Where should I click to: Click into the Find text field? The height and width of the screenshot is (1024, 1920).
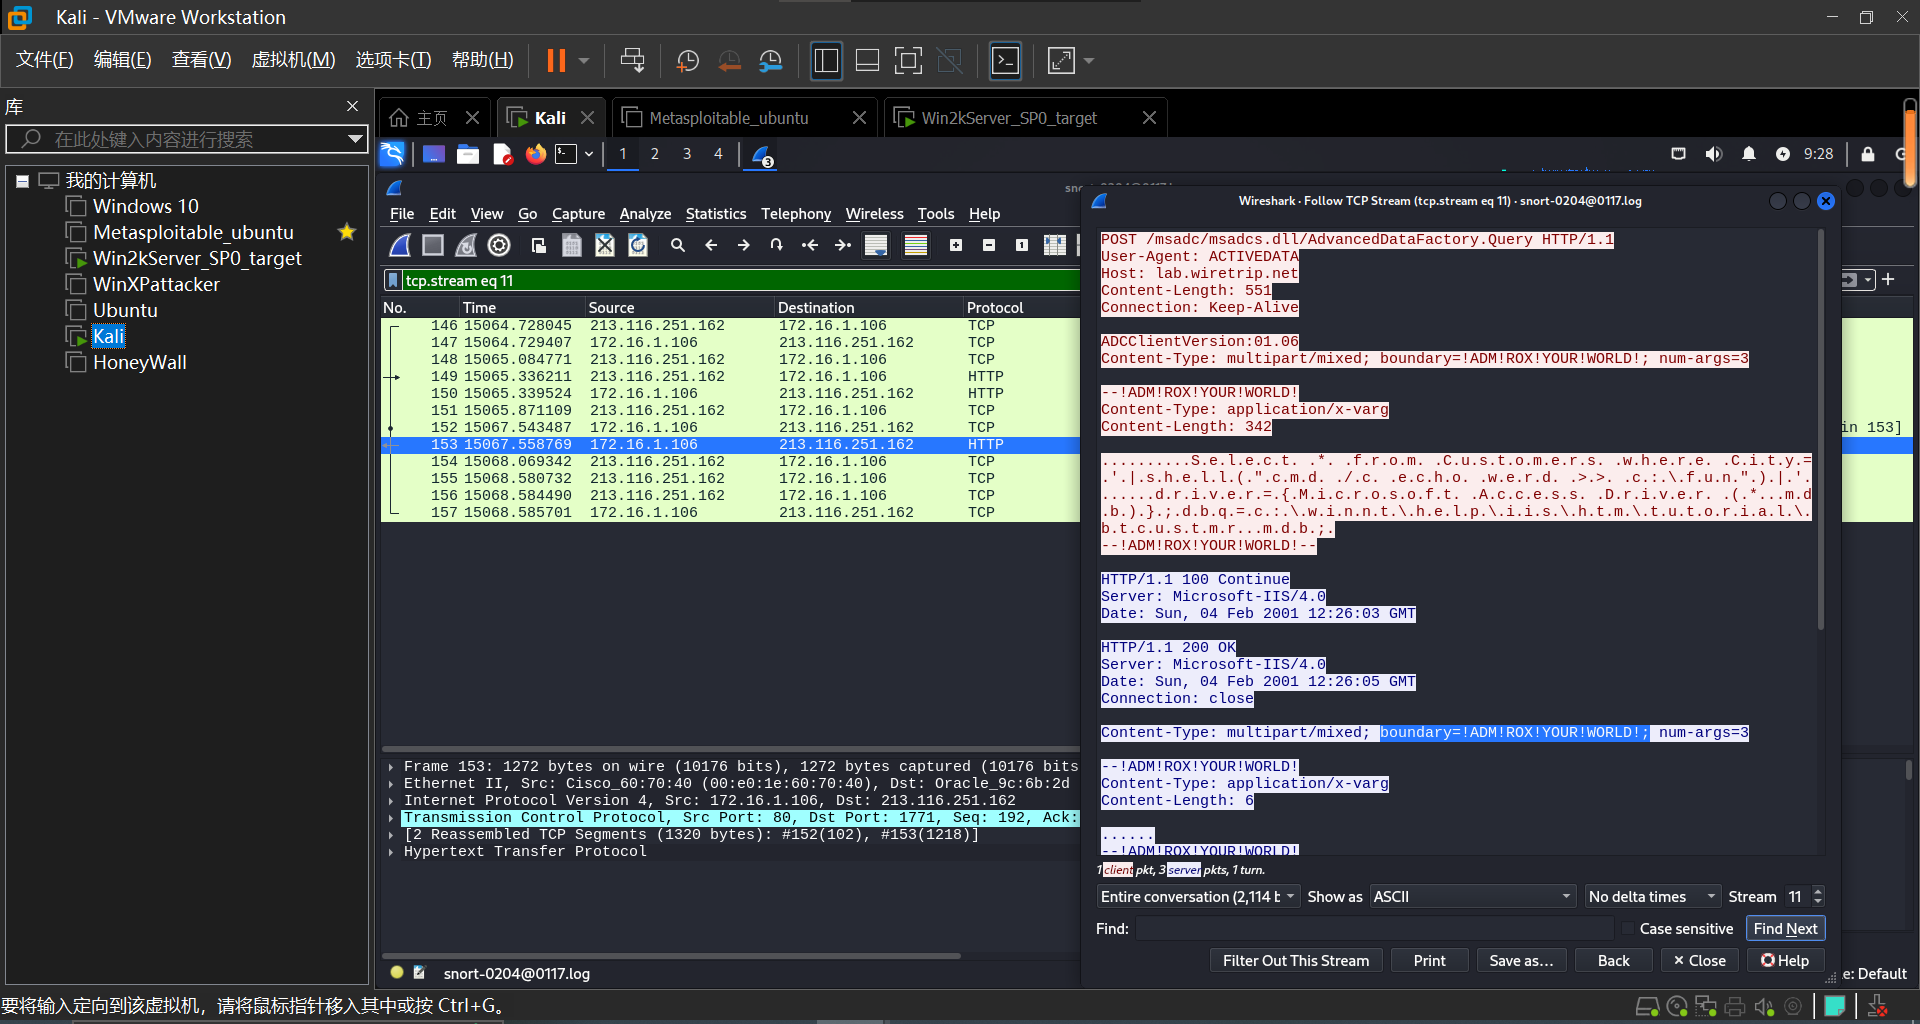(1374, 929)
